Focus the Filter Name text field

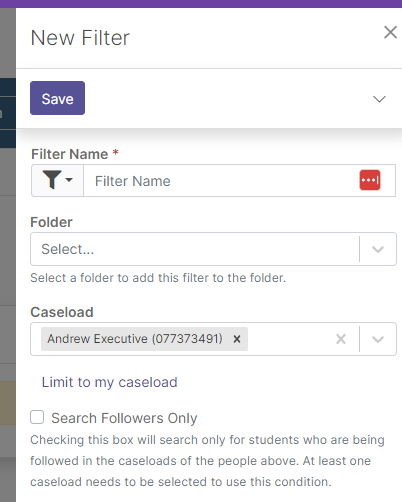point(221,180)
